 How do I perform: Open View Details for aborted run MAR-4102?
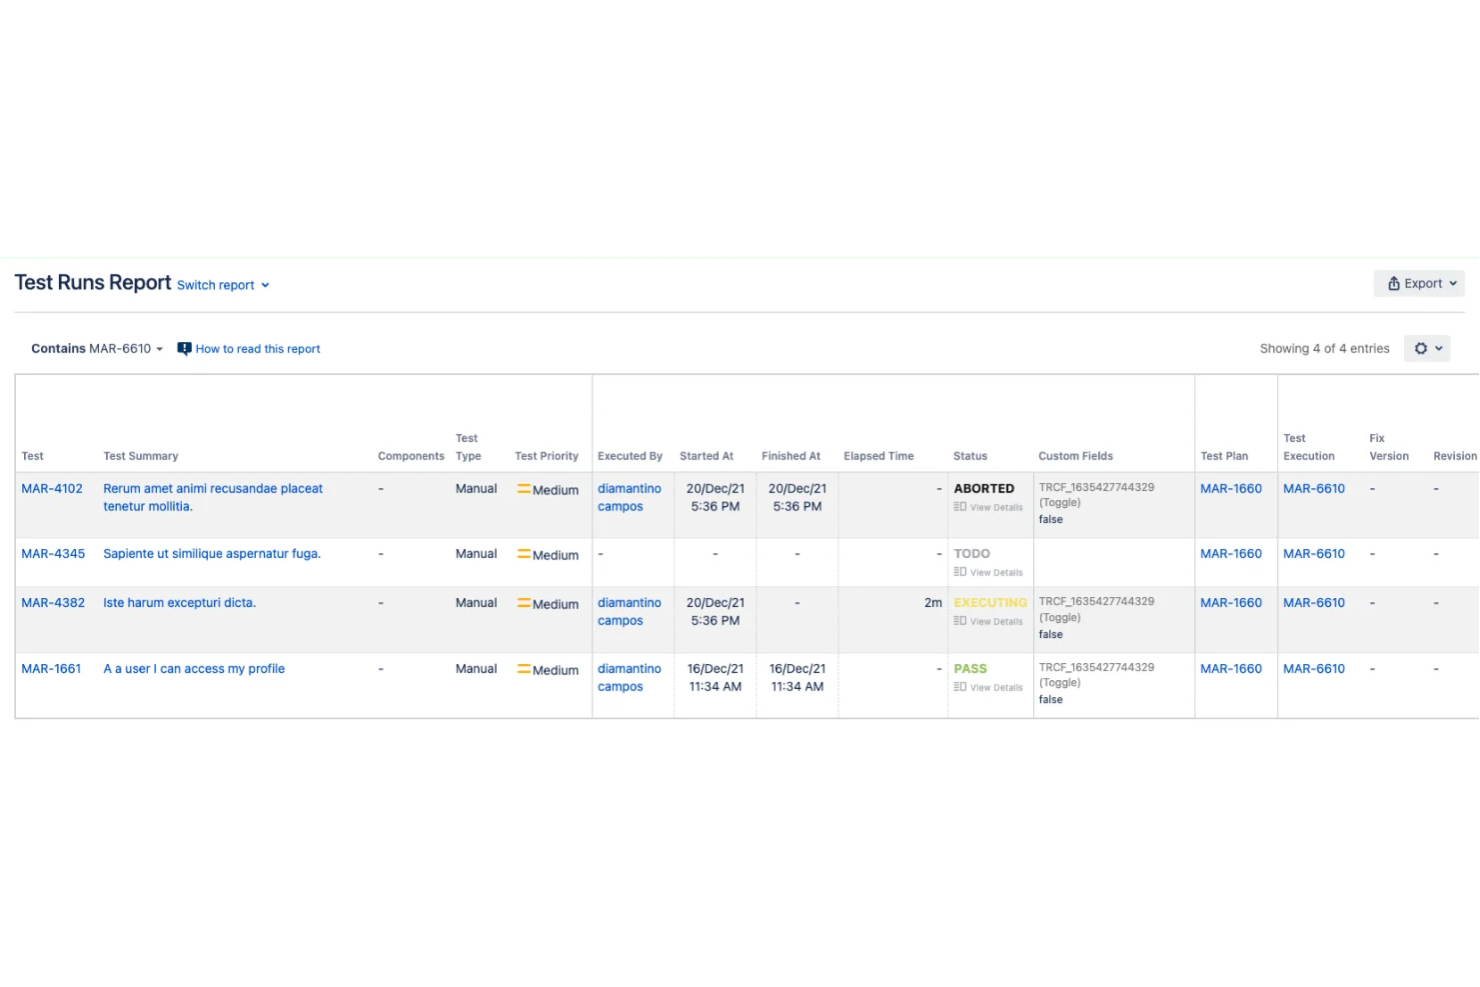(988, 507)
